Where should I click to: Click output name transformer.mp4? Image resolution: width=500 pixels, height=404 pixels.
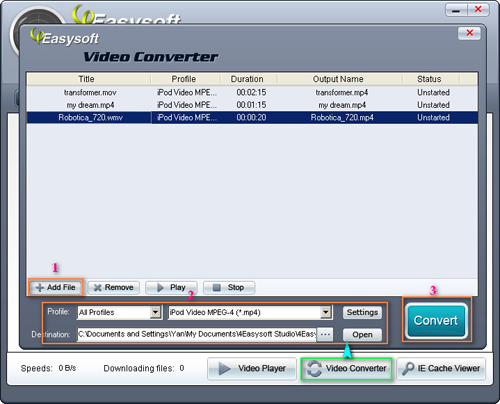coord(342,92)
